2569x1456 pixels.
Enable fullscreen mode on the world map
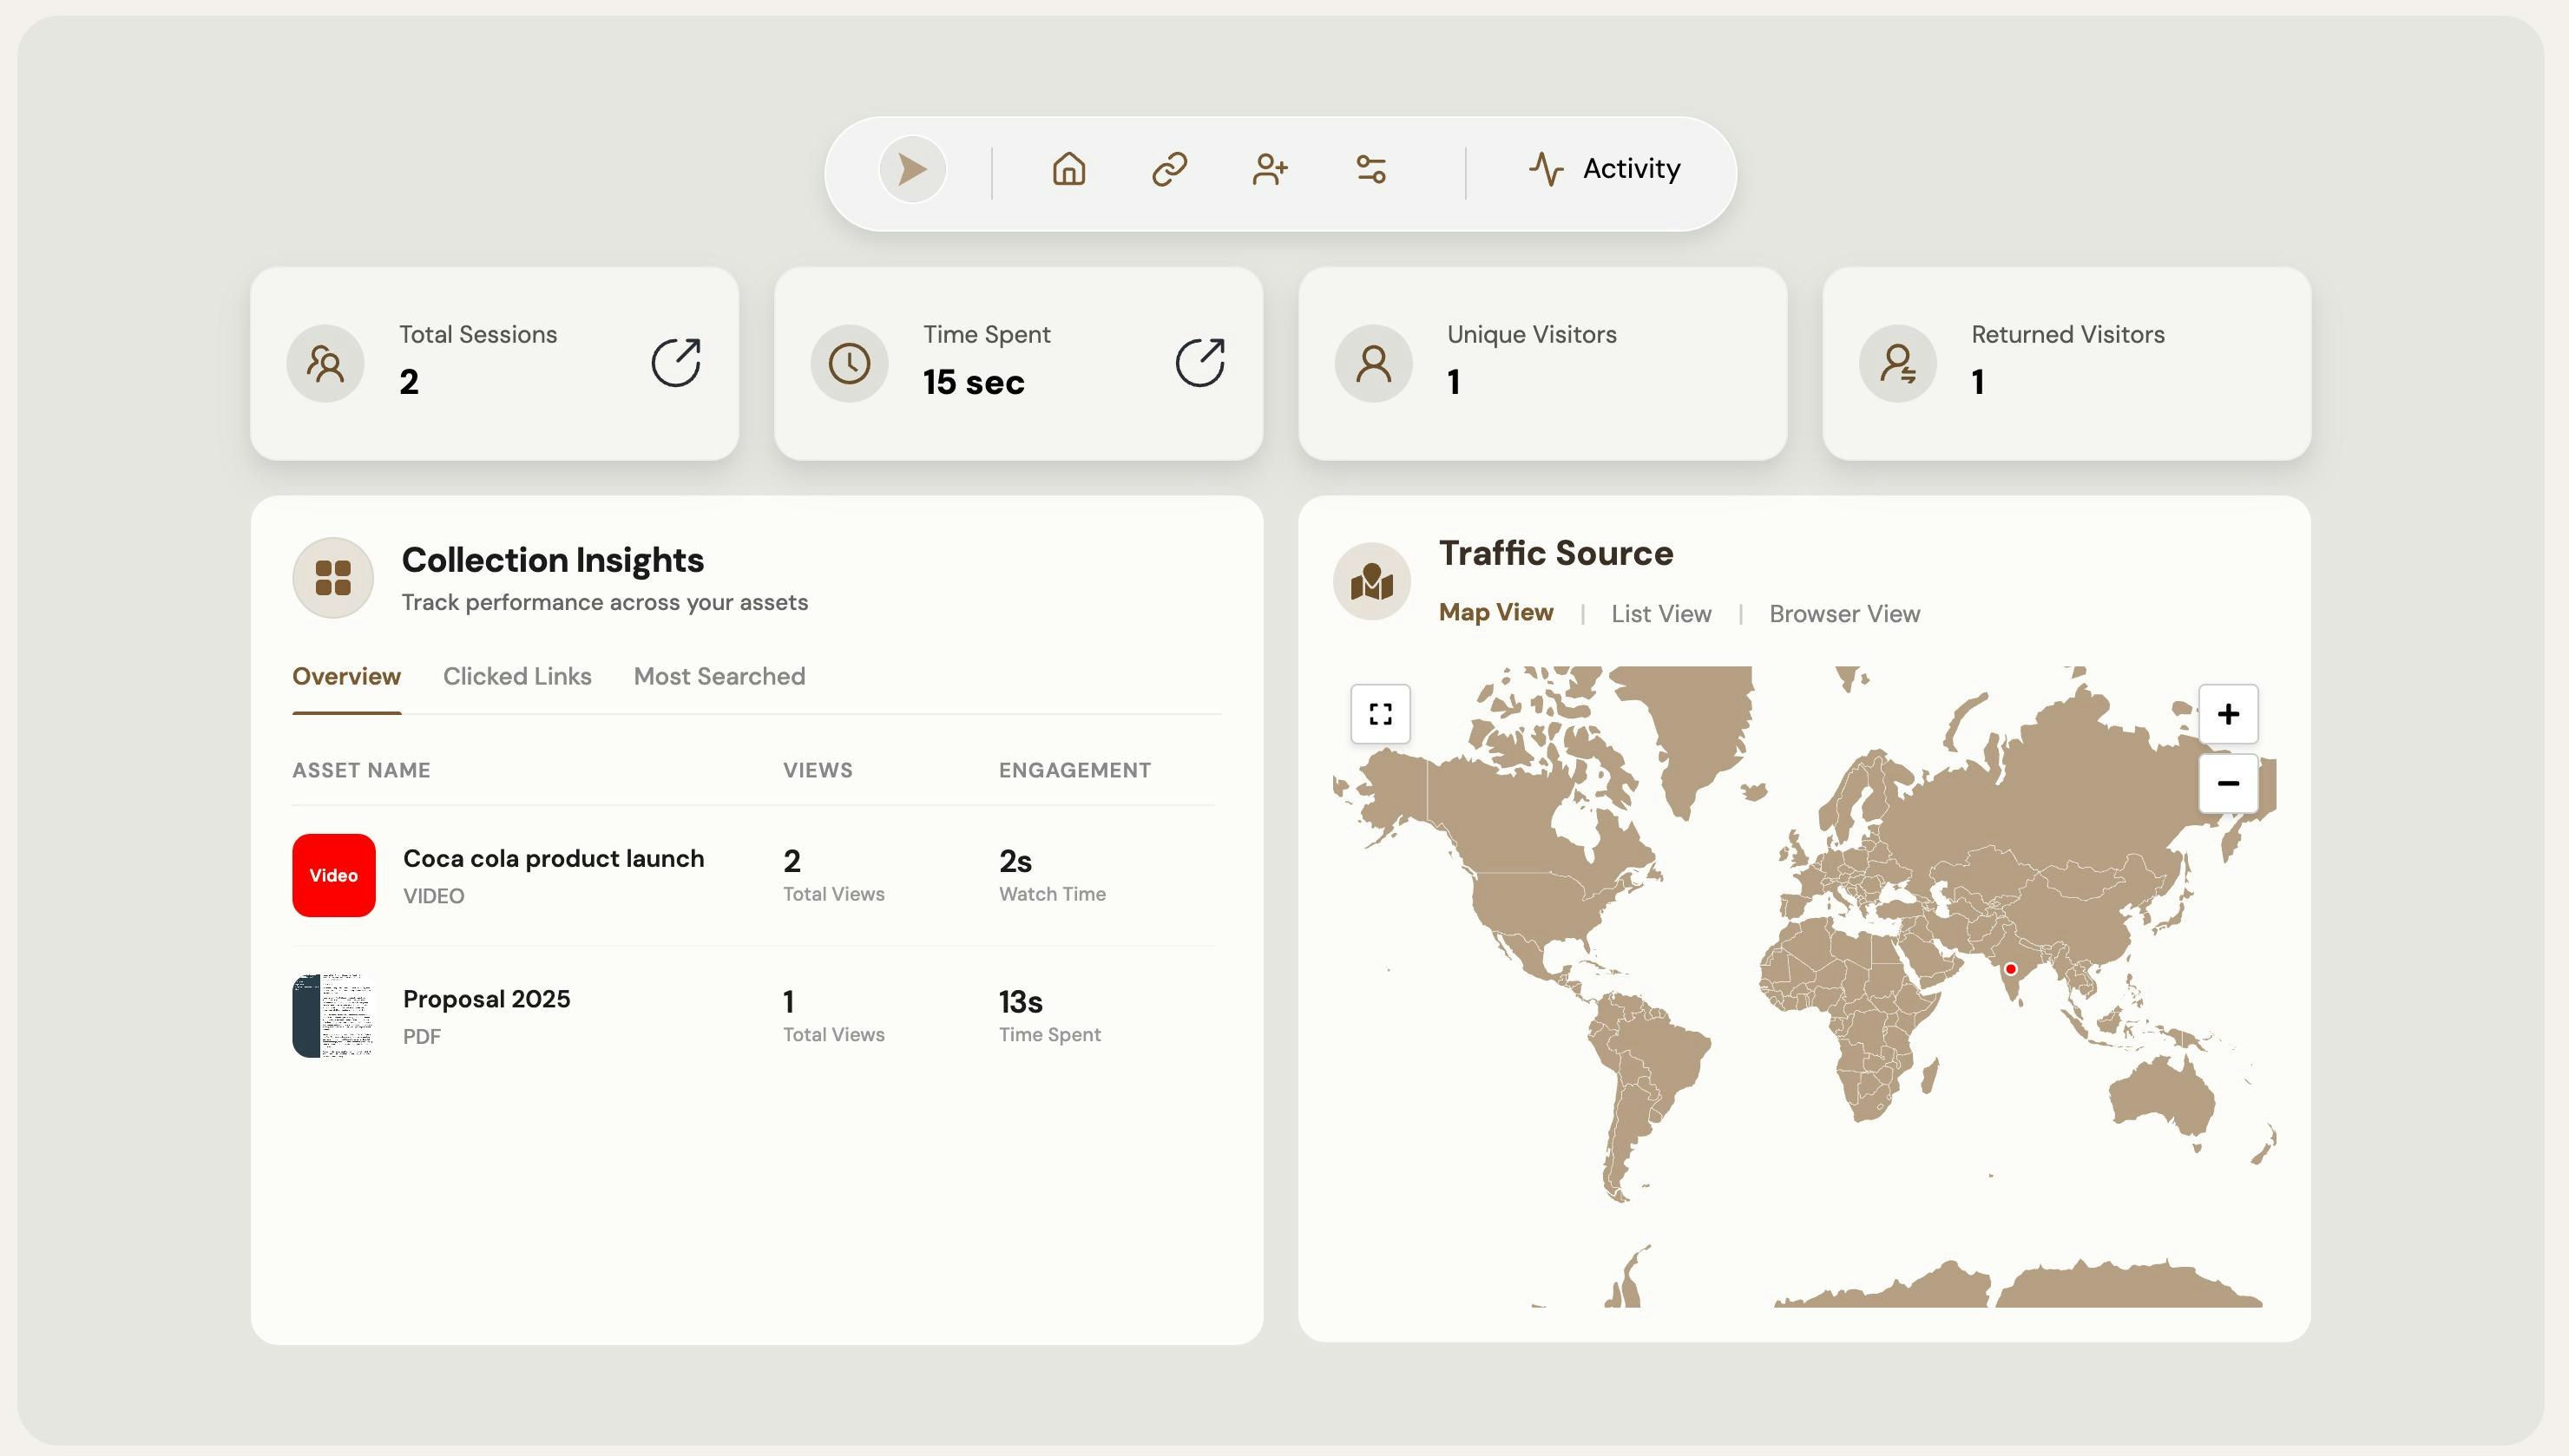pyautogui.click(x=1380, y=714)
